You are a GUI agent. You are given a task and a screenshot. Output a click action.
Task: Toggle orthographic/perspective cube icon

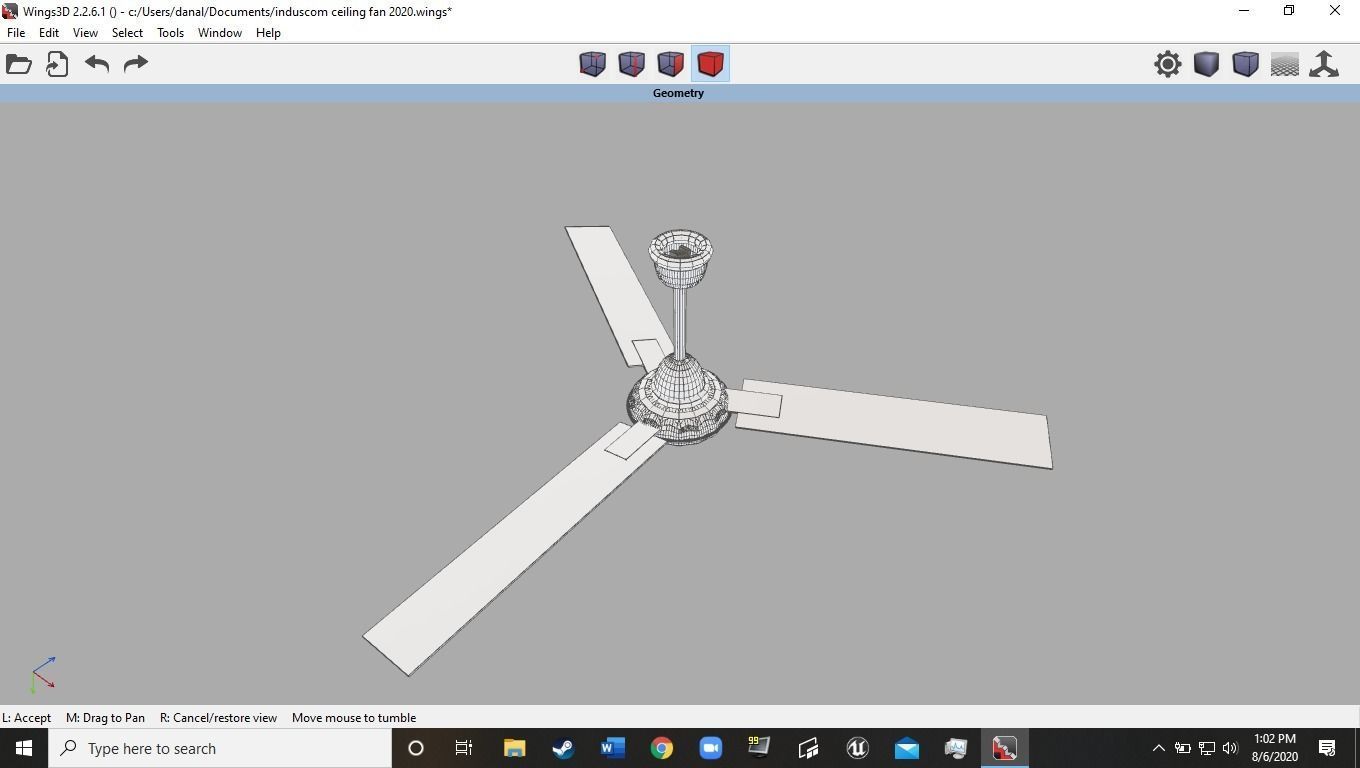1245,64
